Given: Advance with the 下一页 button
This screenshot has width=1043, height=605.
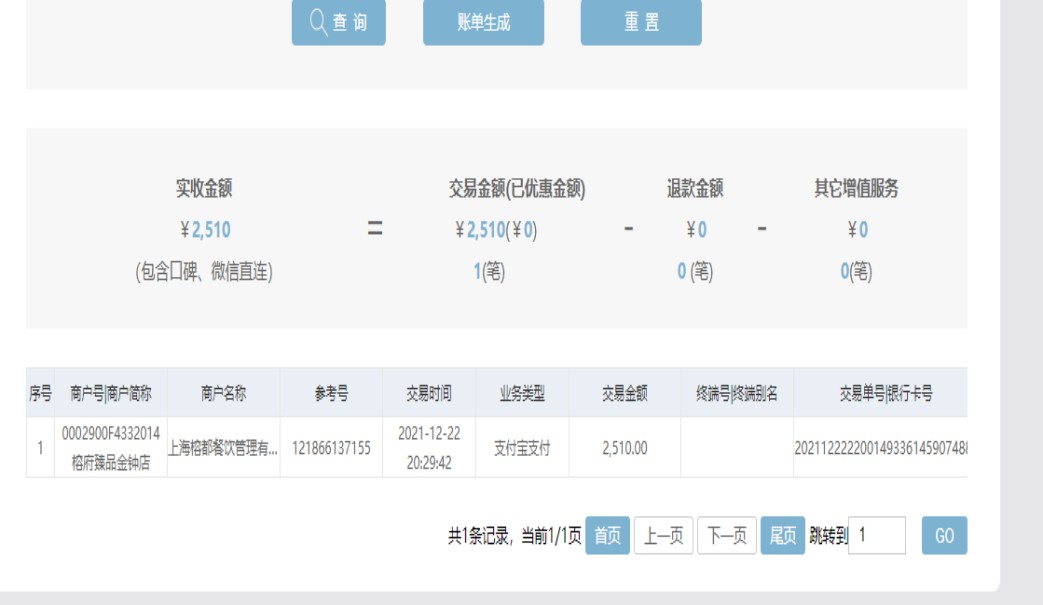Looking at the screenshot, I should (x=726, y=536).
